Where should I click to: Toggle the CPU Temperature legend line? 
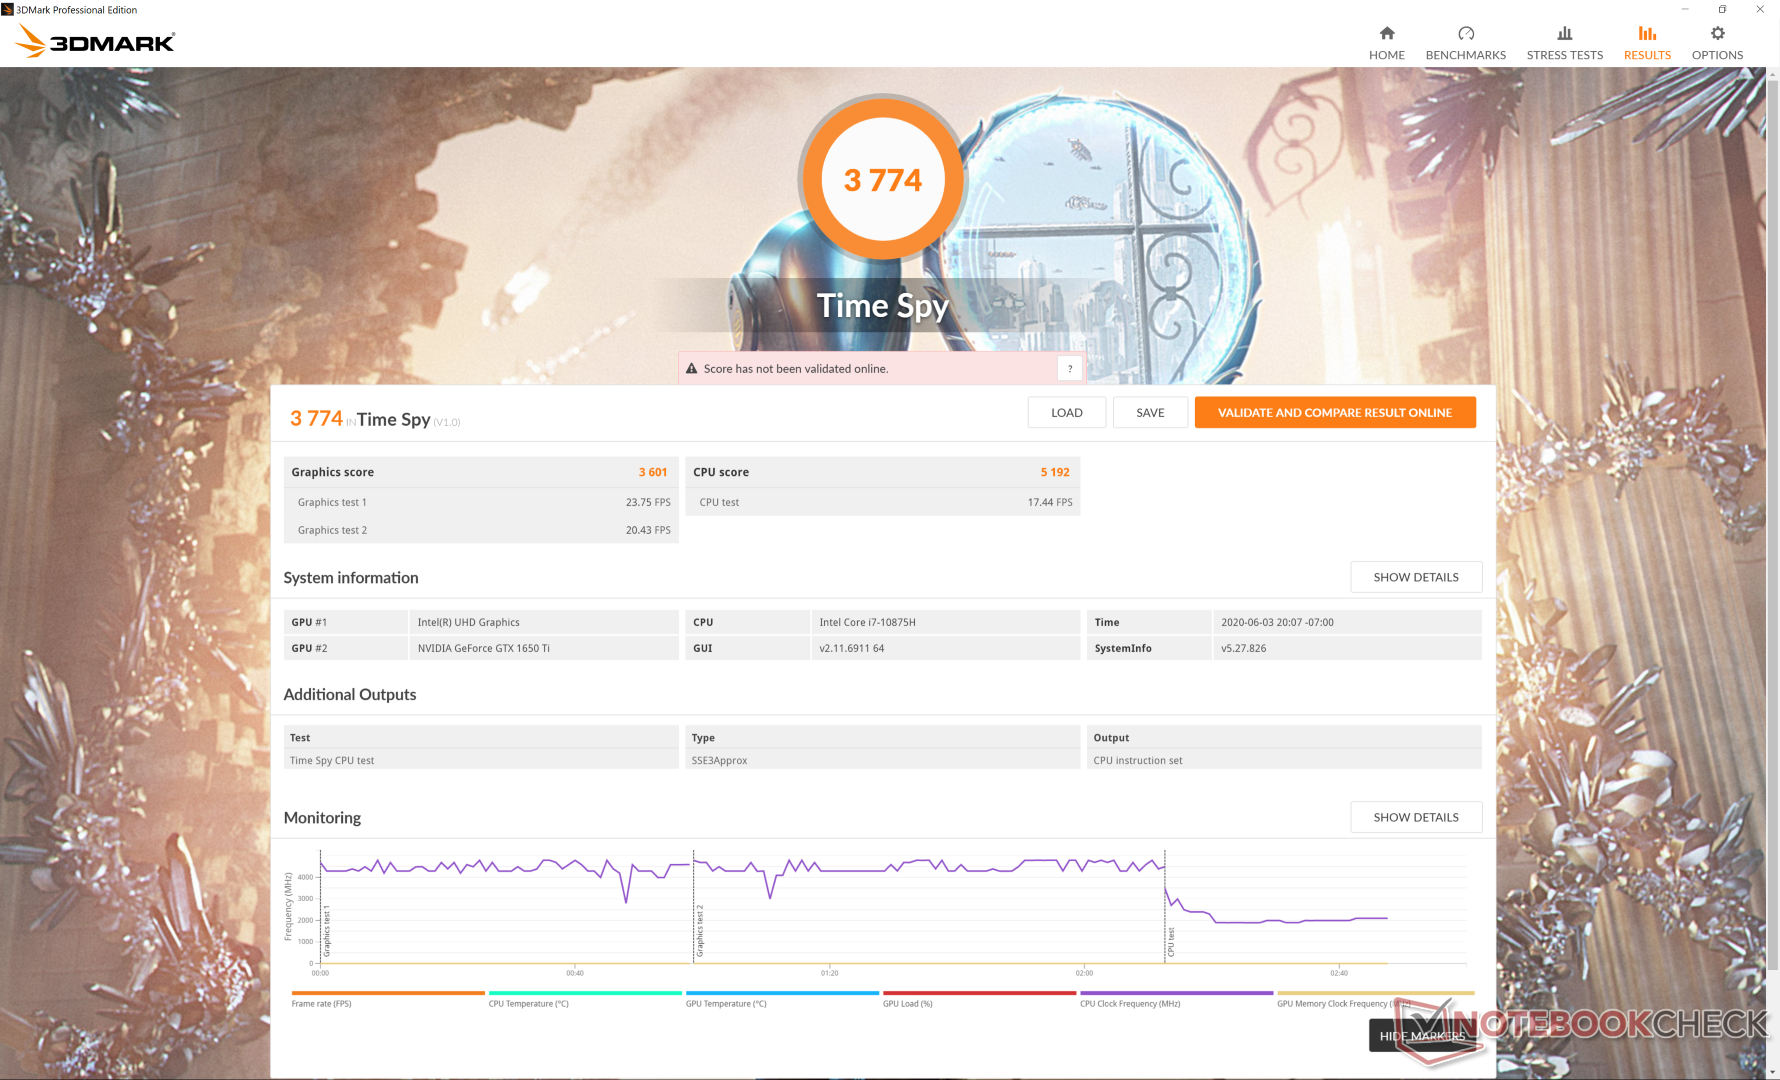[584, 999]
